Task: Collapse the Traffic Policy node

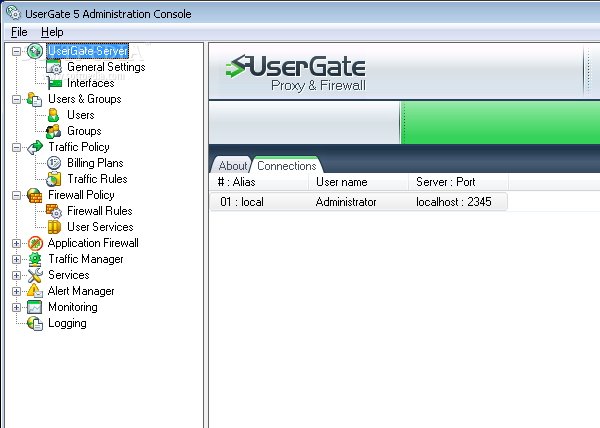Action: click(16, 148)
